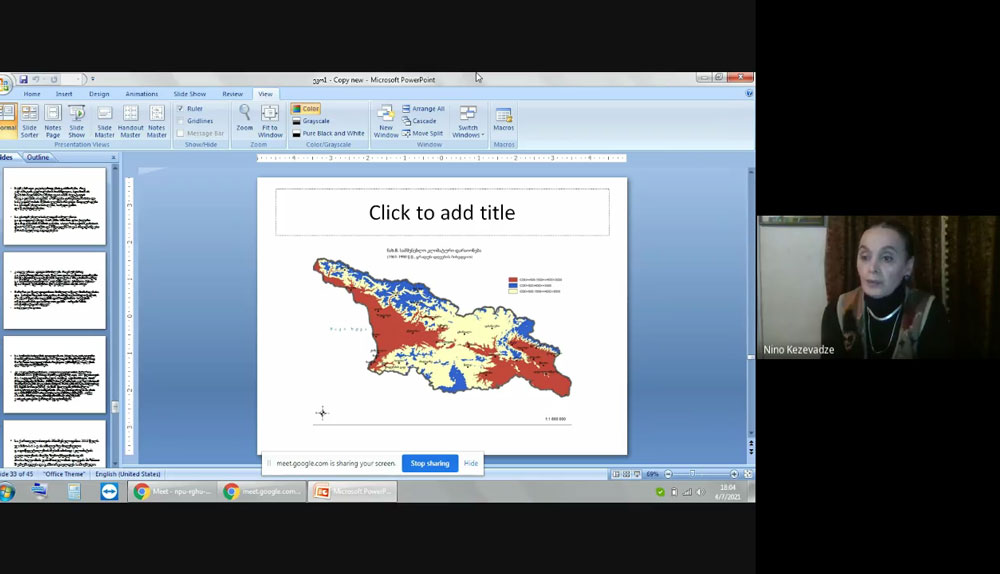The image size is (1000, 574).
Task: Hide the screen sharing notification bar
Action: 471,463
